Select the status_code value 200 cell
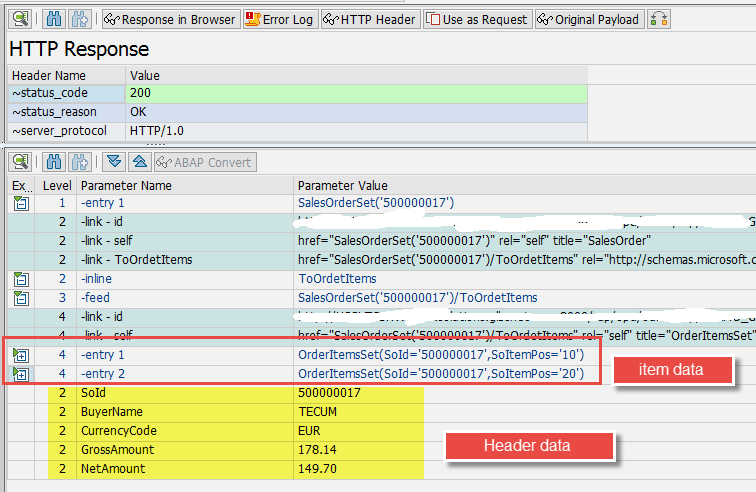Screen dimensions: 756x492 click(x=357, y=93)
